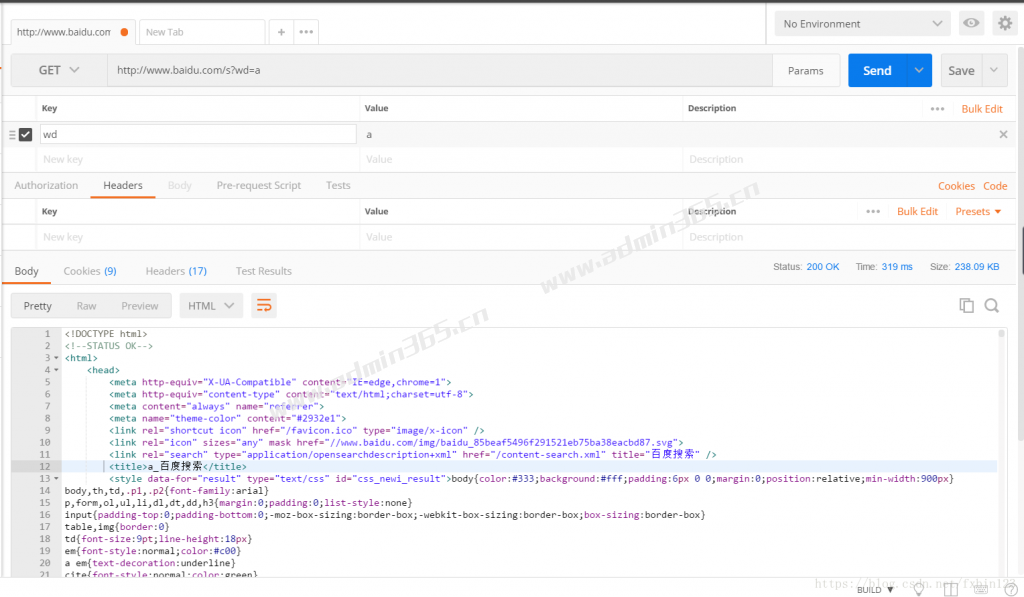
Task: Click the status value 200 OK
Action: point(823,267)
